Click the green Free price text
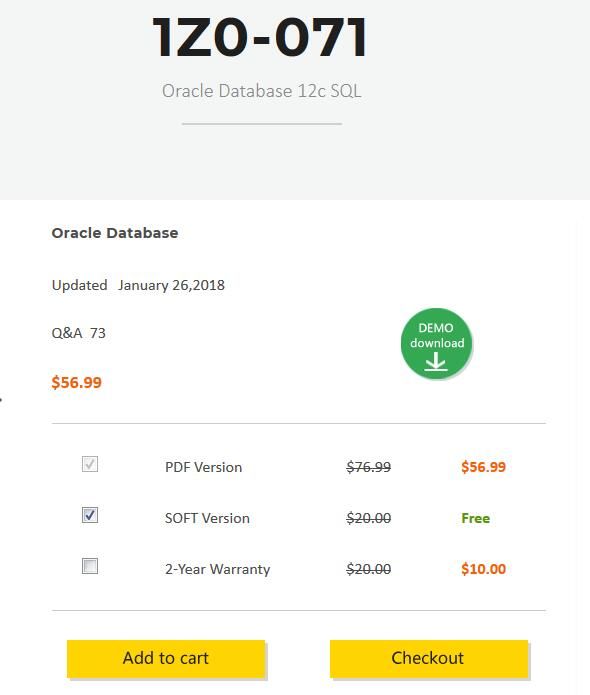 tap(476, 518)
